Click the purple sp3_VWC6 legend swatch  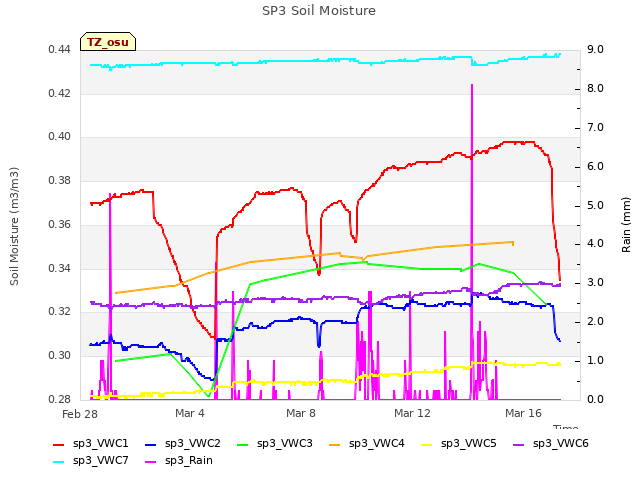(519, 444)
